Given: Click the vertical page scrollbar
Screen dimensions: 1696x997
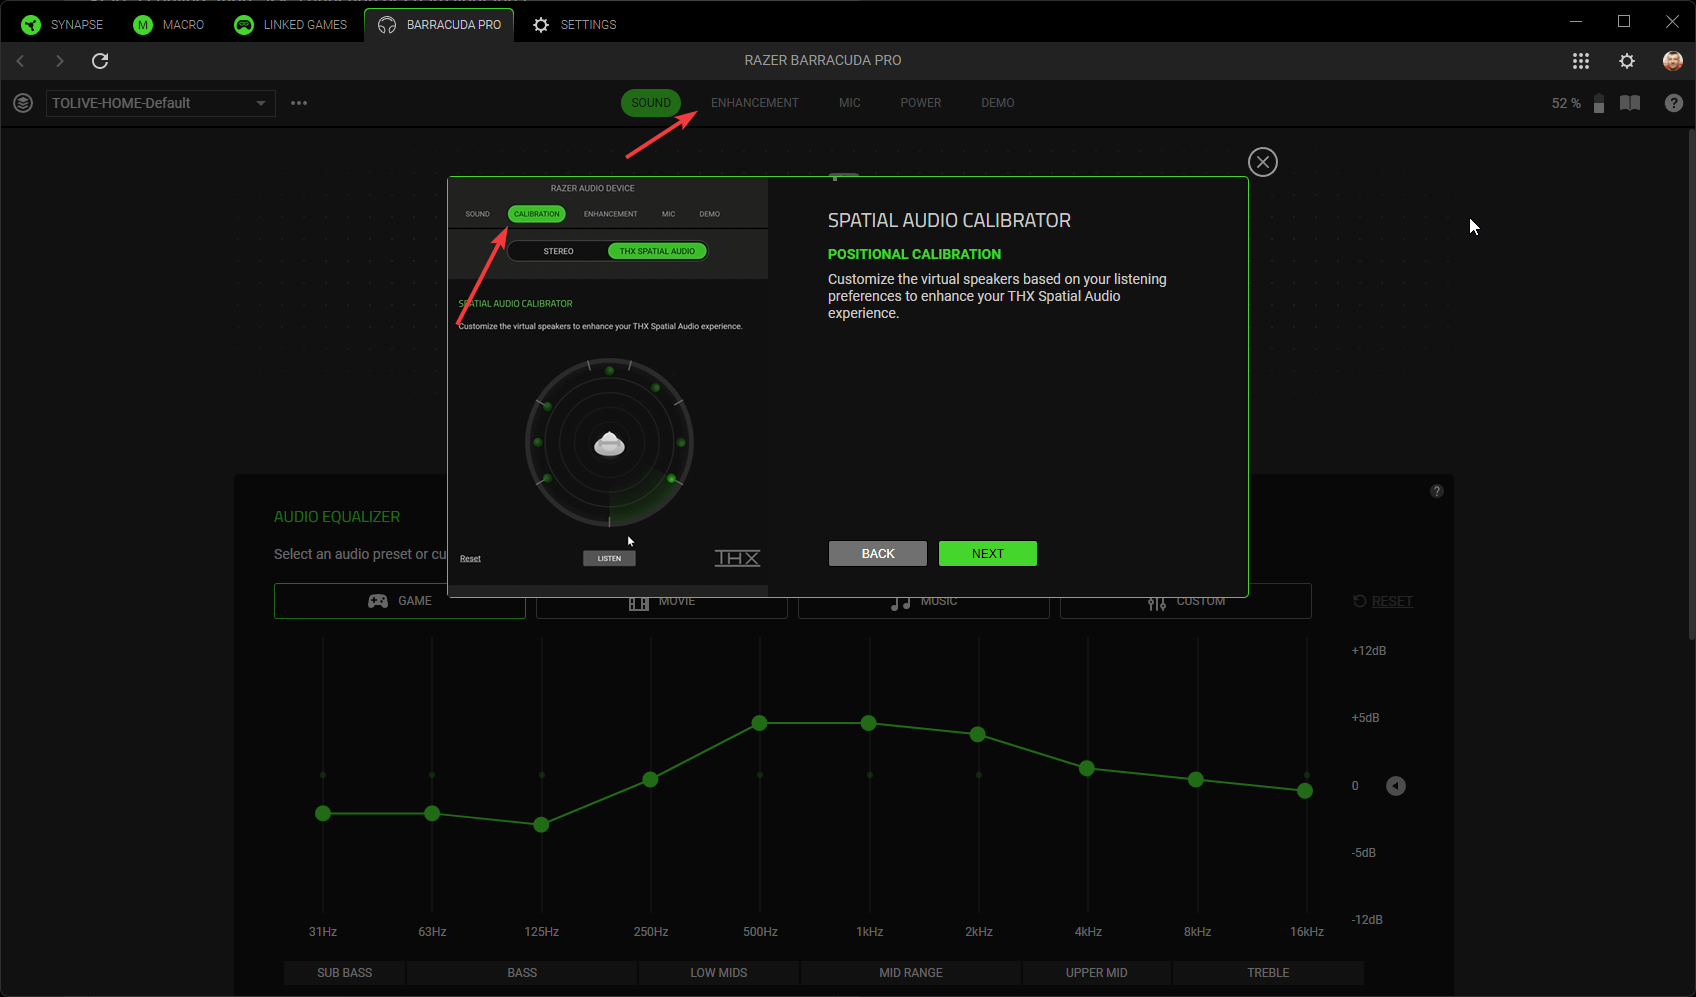Looking at the screenshot, I should pos(1691,385).
